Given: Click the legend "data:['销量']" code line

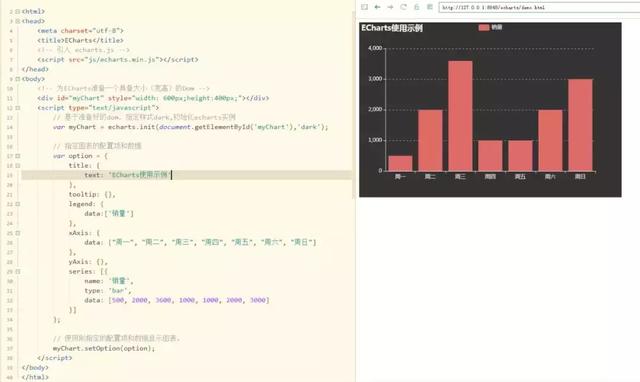Looking at the screenshot, I should tap(109, 213).
